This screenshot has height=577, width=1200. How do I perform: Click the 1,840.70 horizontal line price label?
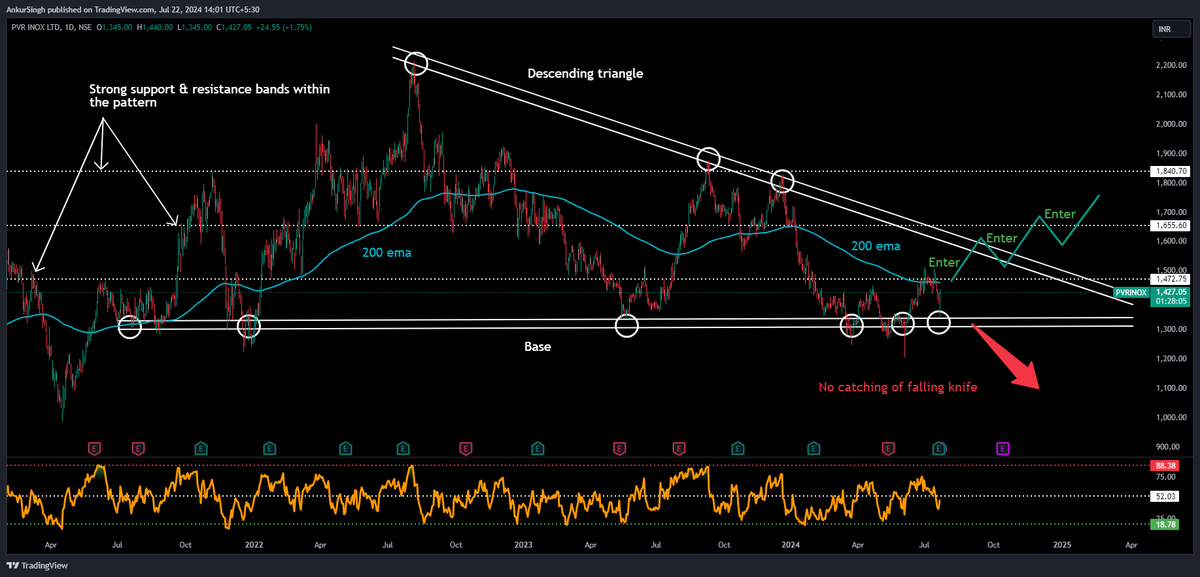(x=1171, y=172)
